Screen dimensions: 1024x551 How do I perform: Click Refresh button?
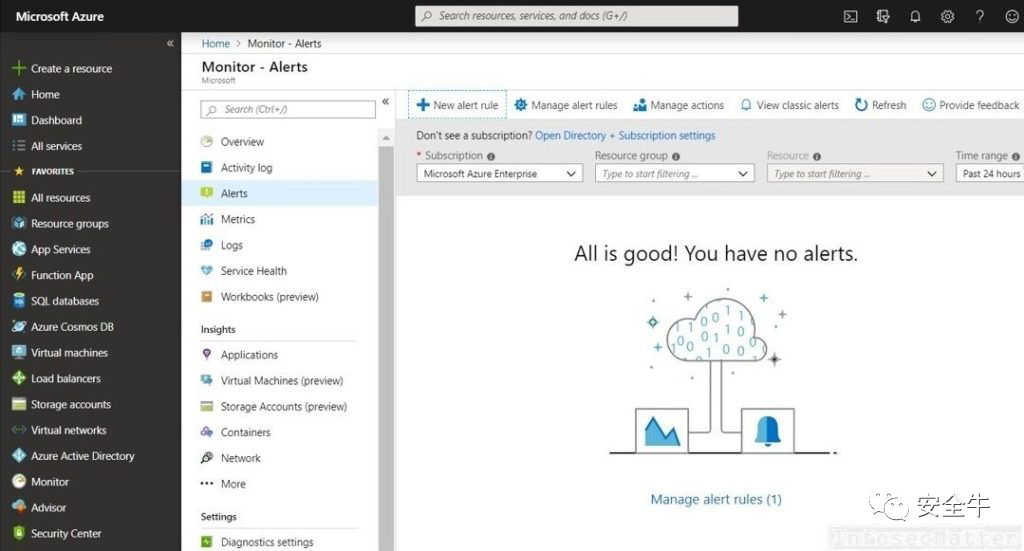[x=880, y=104]
